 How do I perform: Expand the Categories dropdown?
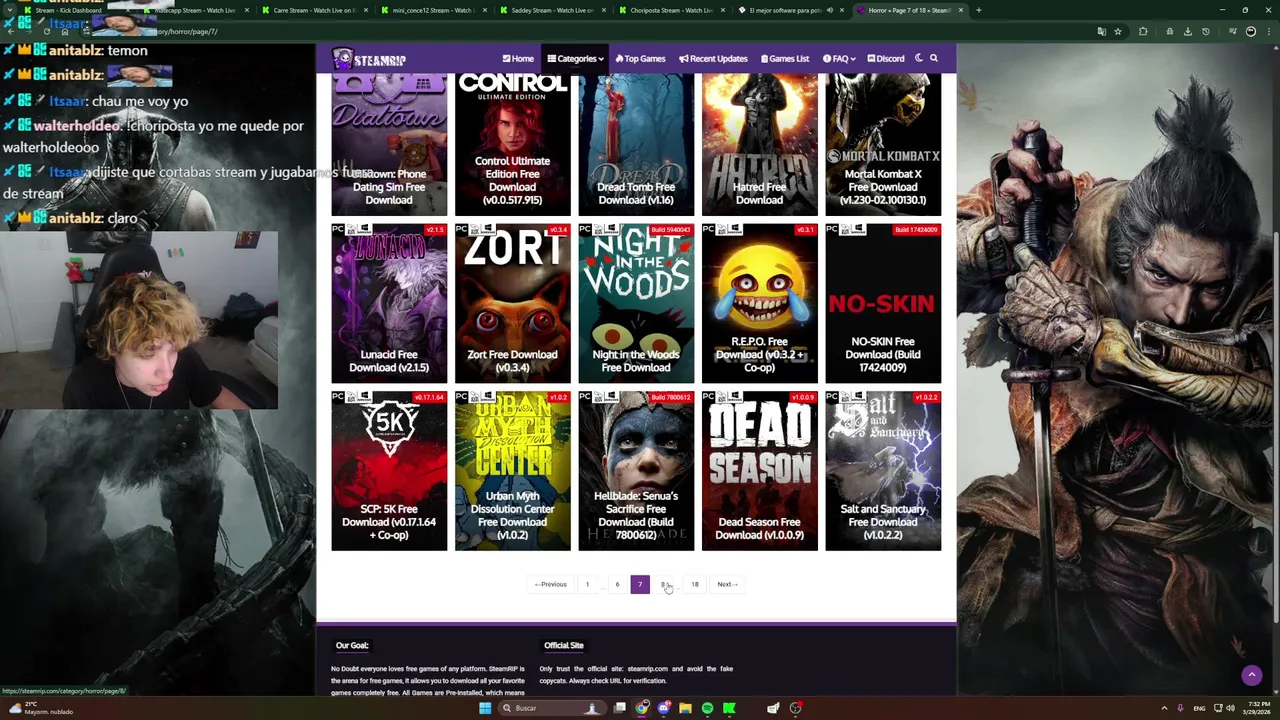point(575,59)
